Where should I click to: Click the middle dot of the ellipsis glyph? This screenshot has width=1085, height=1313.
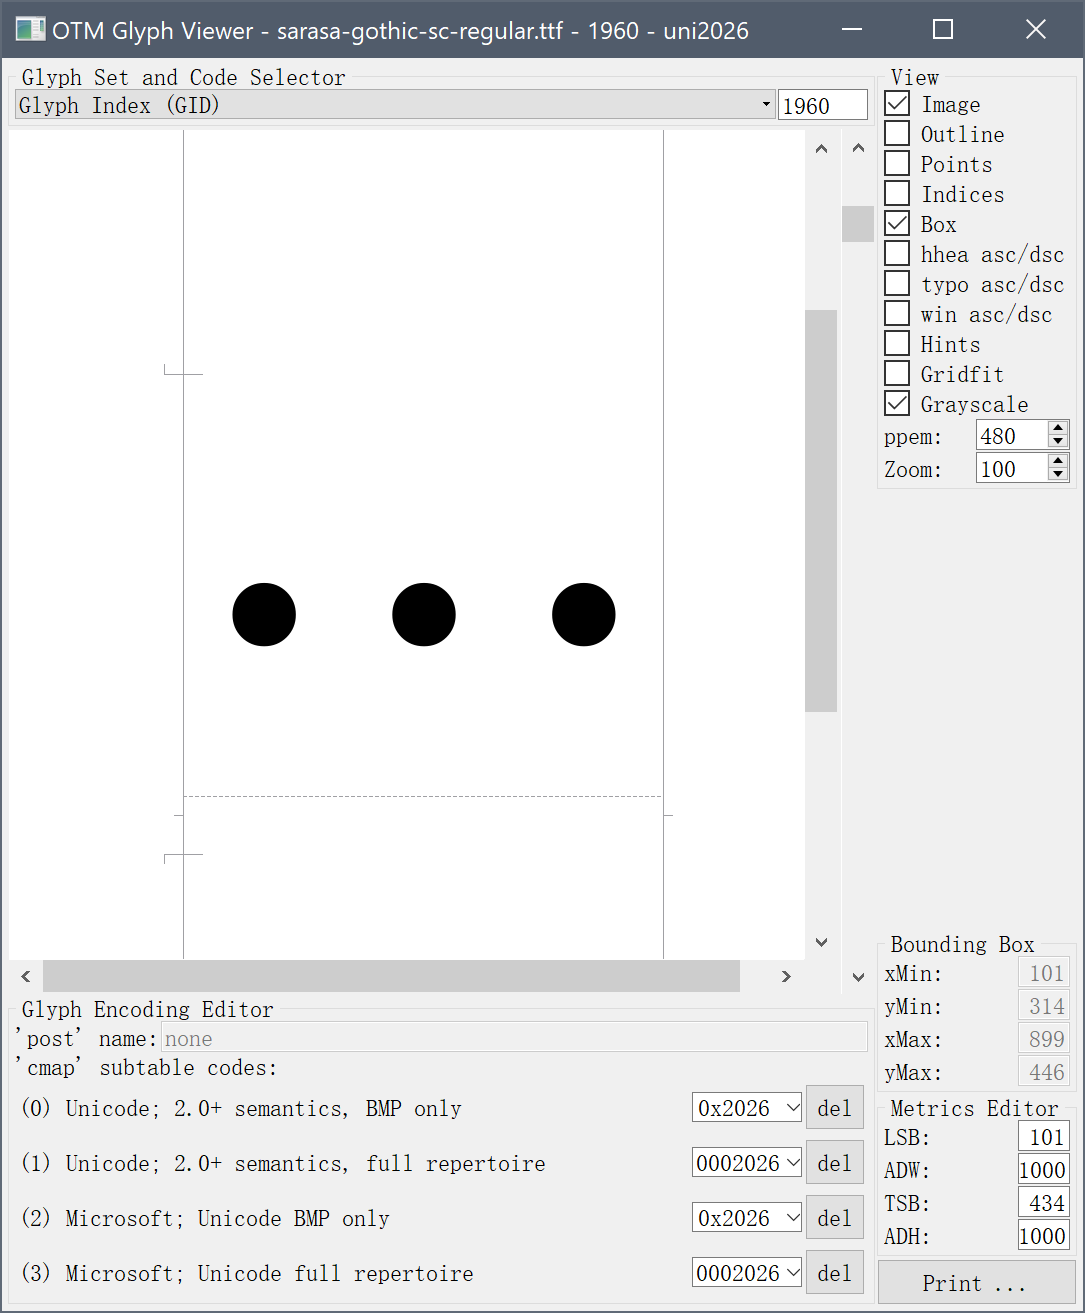tap(424, 614)
